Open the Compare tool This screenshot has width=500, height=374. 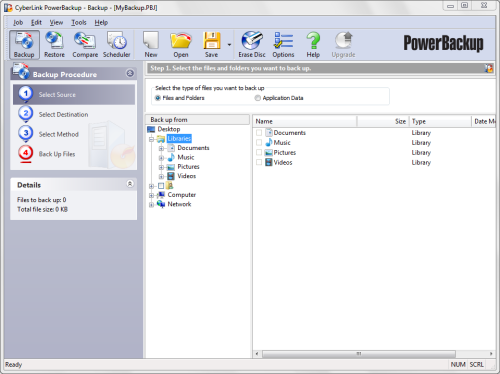85,45
